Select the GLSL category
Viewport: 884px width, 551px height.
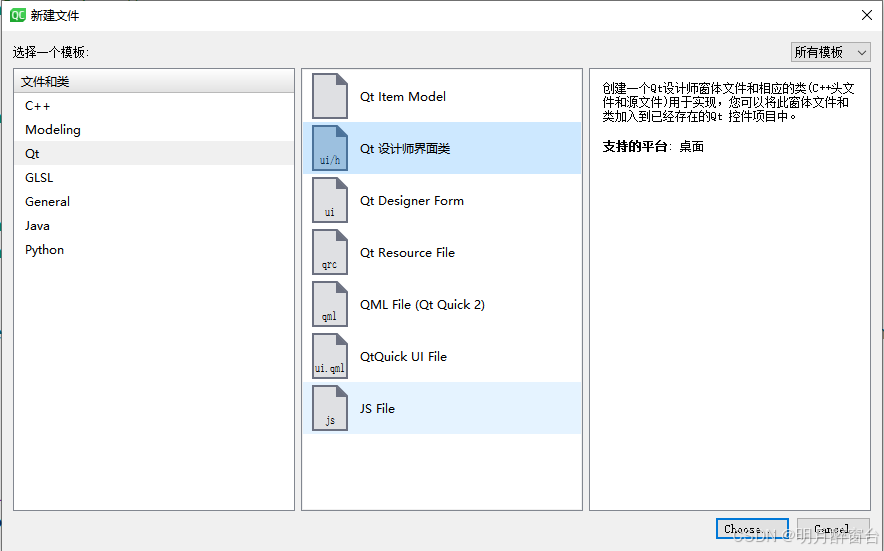tap(154, 178)
